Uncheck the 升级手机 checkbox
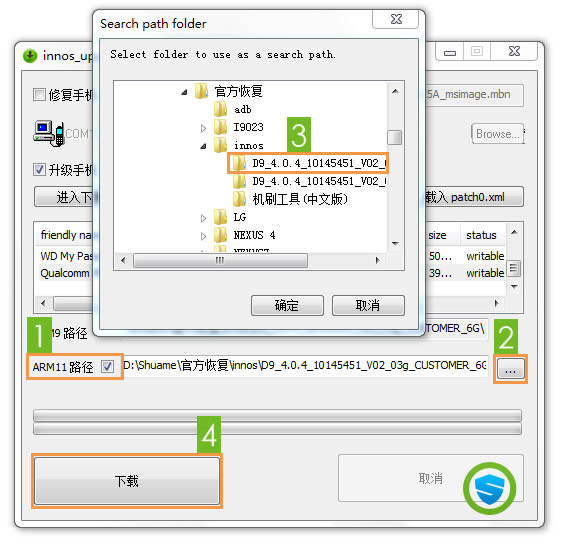562x547 pixels. [39, 169]
